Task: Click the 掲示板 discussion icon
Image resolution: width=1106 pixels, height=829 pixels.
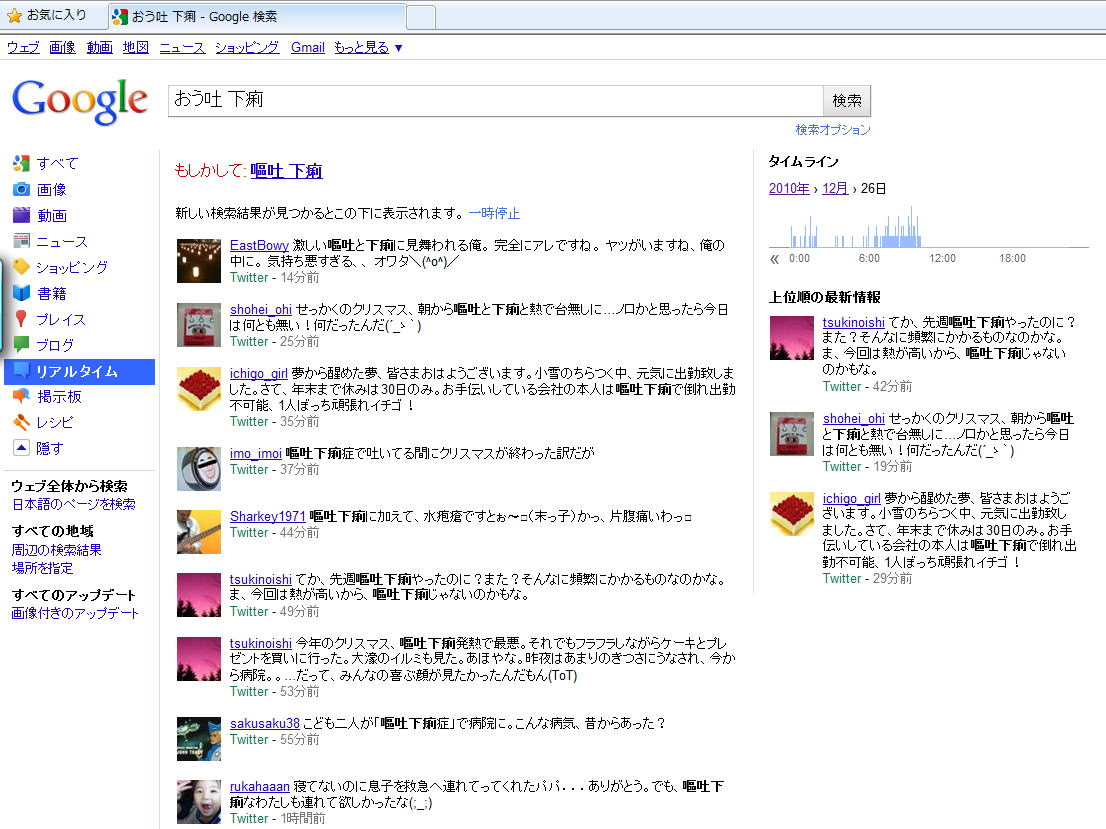Action: click(21, 397)
